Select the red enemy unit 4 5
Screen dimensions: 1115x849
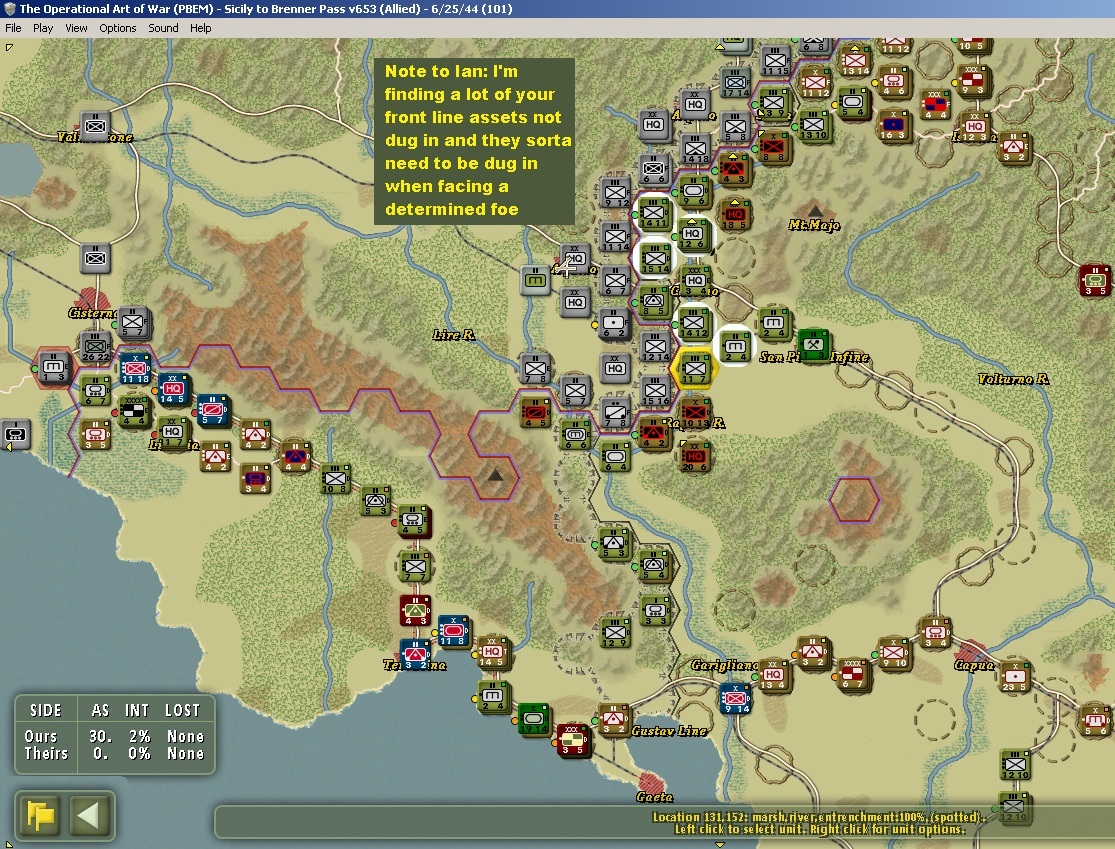tap(535, 413)
